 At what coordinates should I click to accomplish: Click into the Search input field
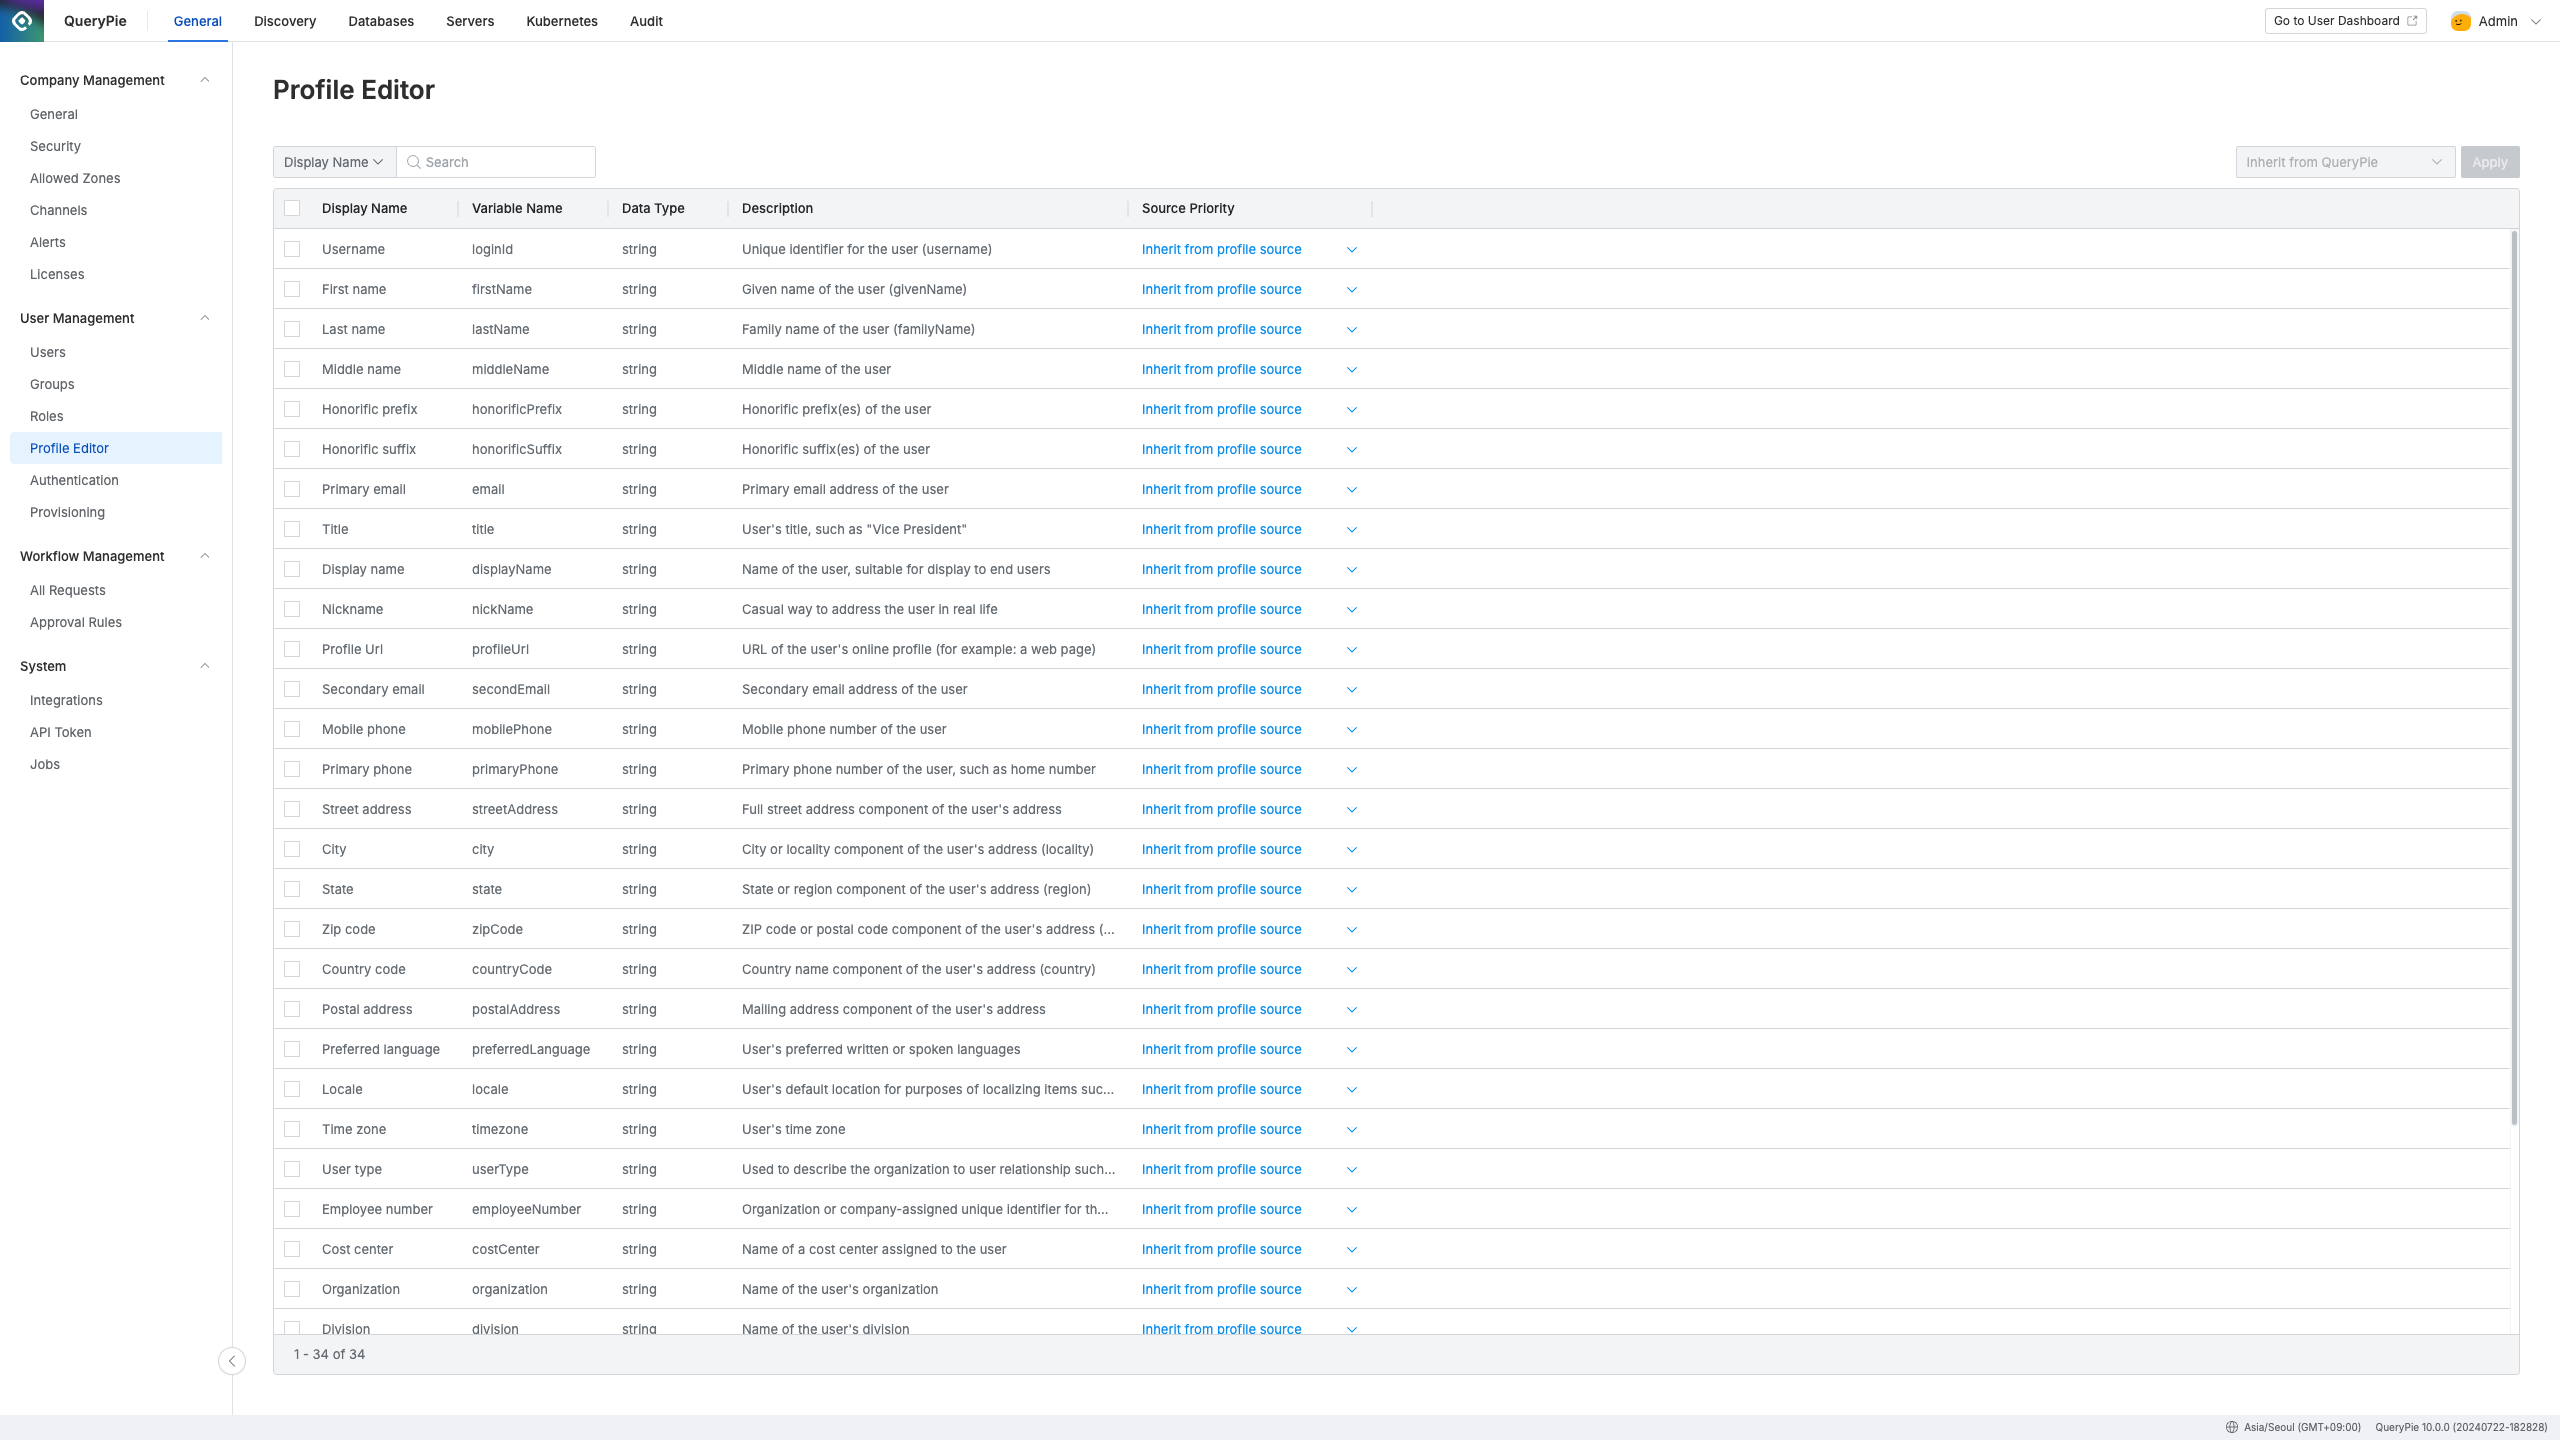click(x=505, y=162)
